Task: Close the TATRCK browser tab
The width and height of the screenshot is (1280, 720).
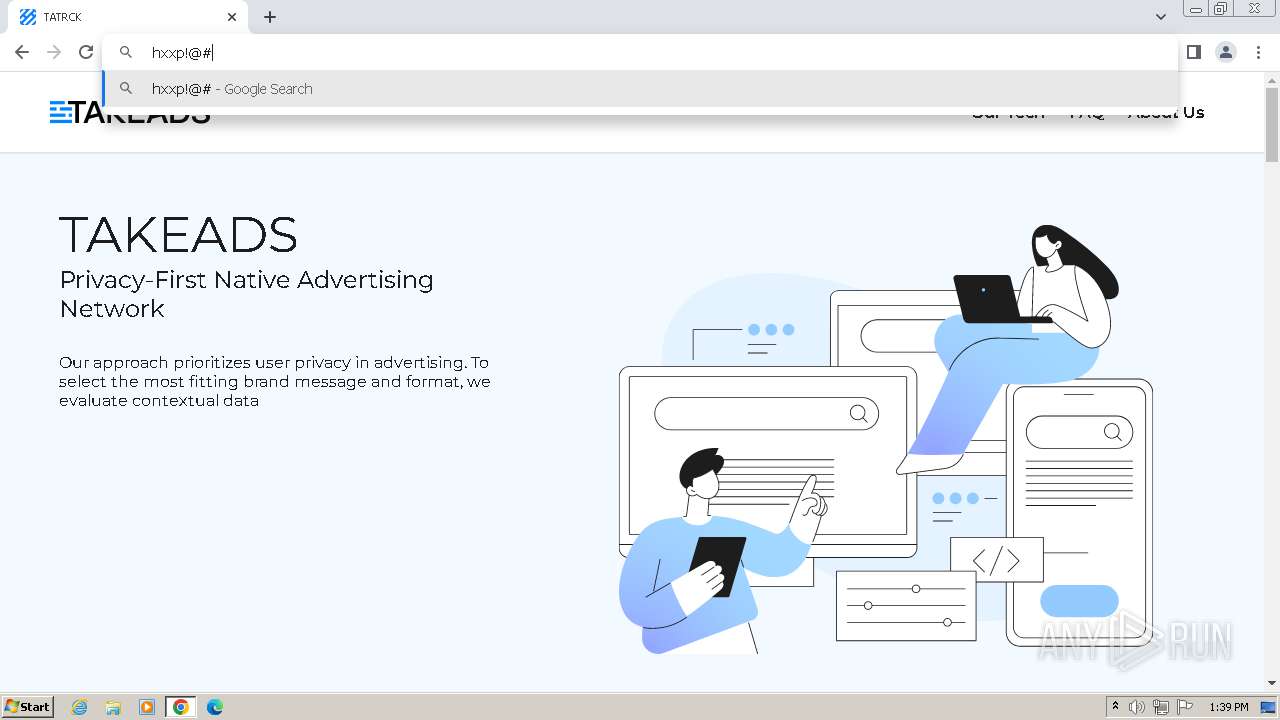Action: click(232, 17)
